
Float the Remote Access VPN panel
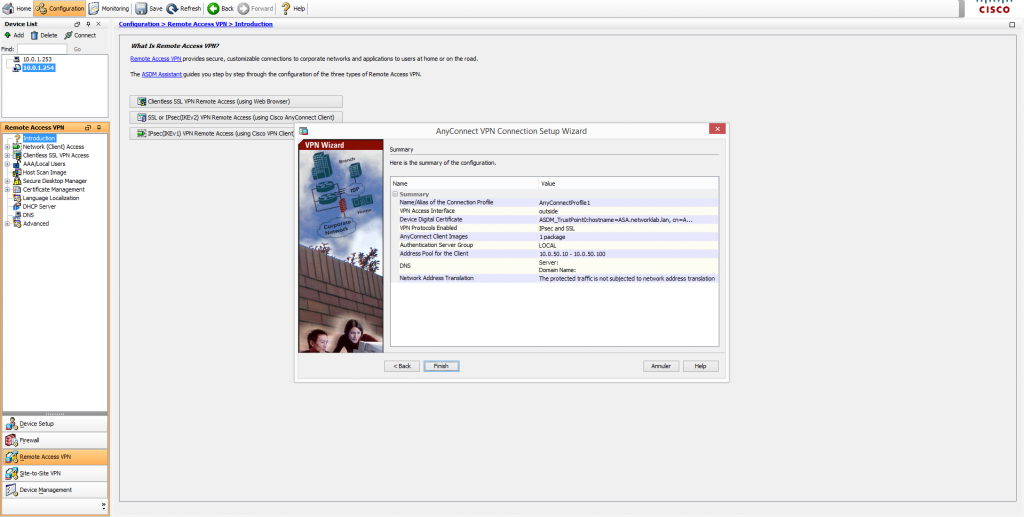88,128
